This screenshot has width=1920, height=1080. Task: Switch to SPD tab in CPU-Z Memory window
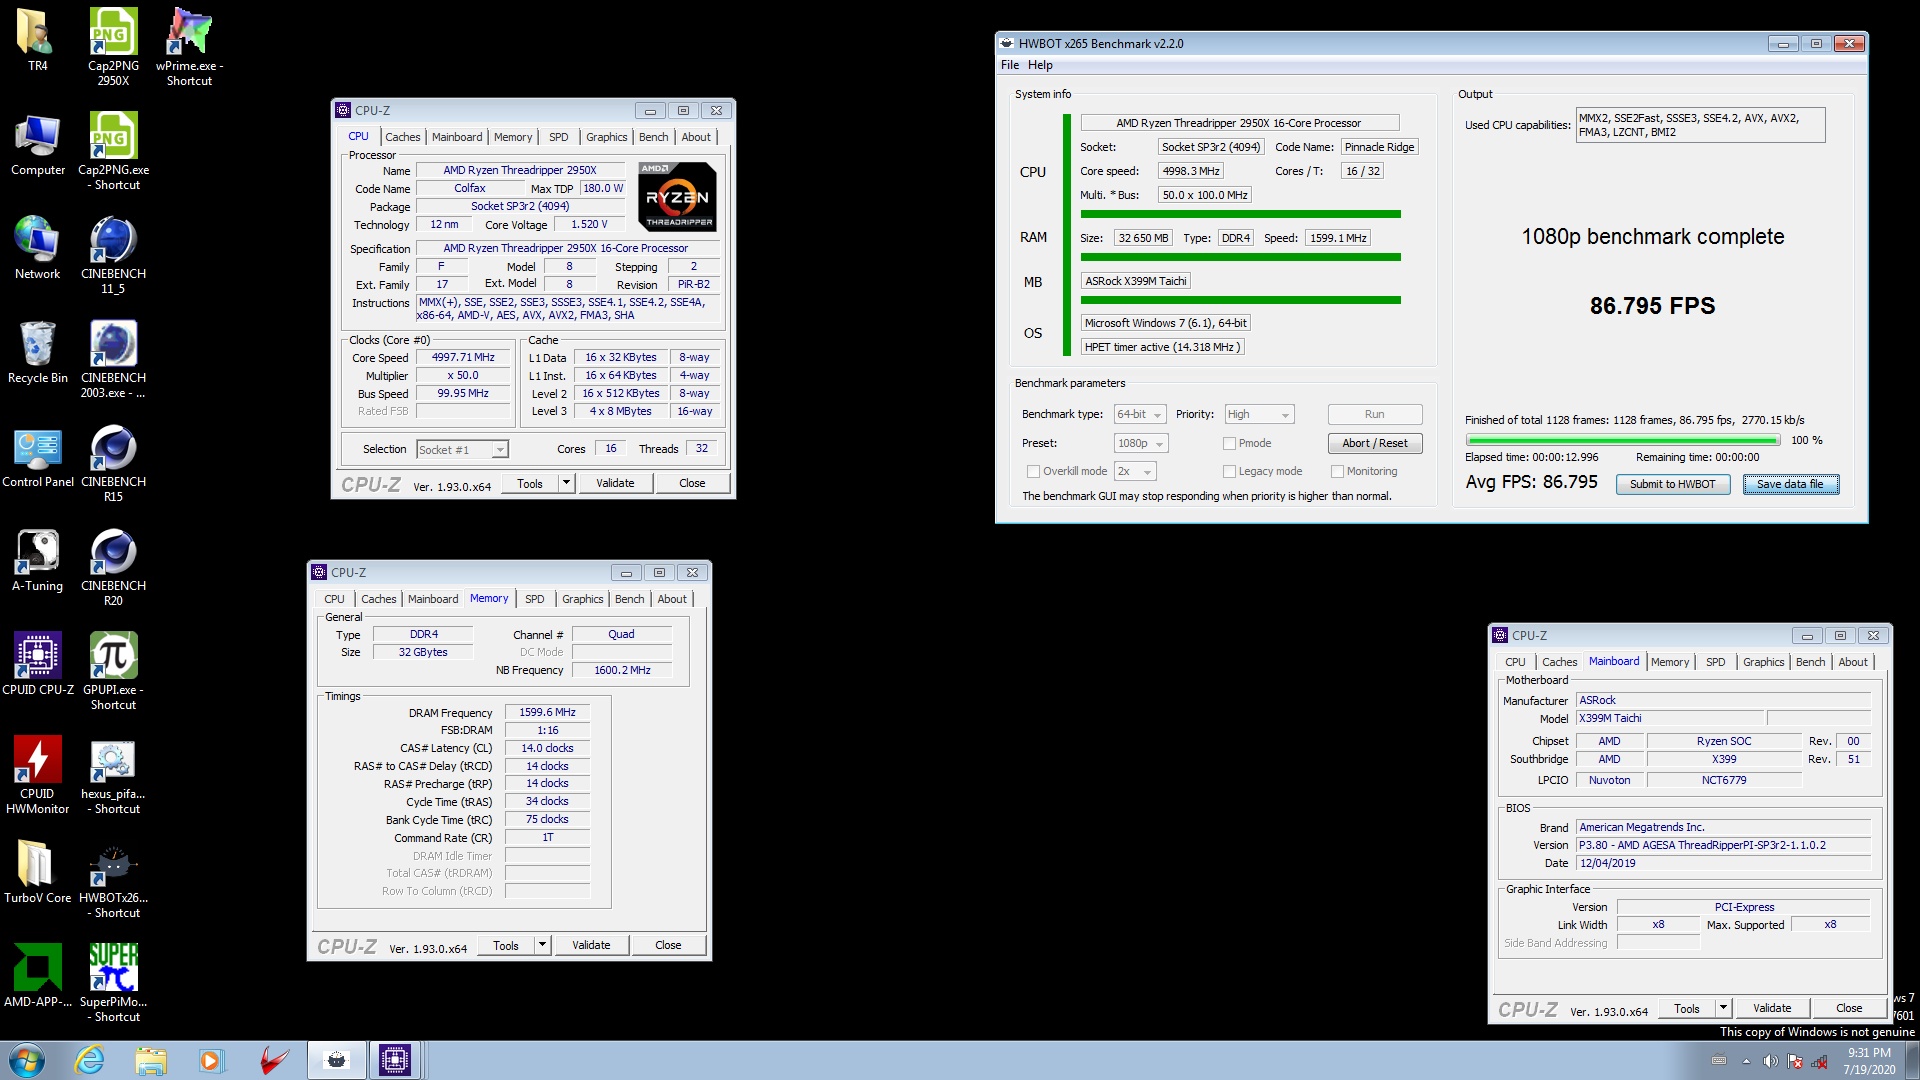point(535,599)
